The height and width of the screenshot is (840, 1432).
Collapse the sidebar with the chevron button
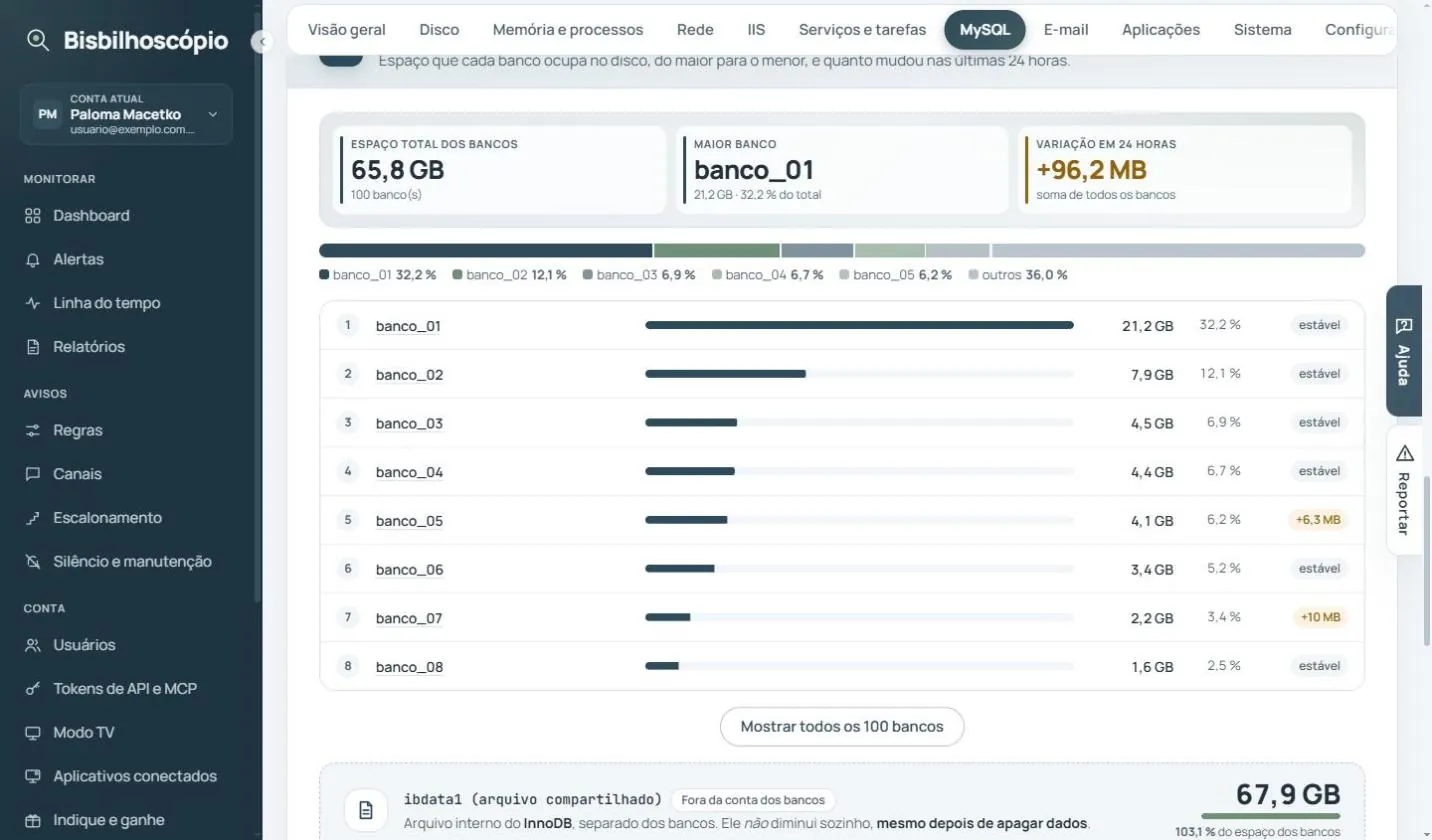click(262, 42)
